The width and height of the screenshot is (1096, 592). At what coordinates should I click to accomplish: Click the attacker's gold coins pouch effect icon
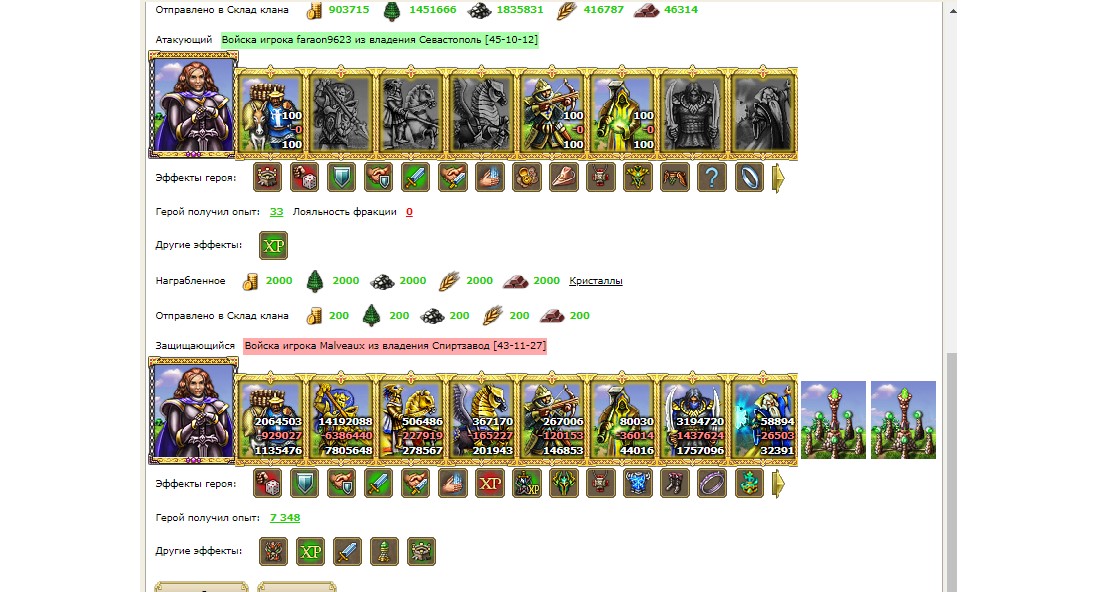(526, 178)
